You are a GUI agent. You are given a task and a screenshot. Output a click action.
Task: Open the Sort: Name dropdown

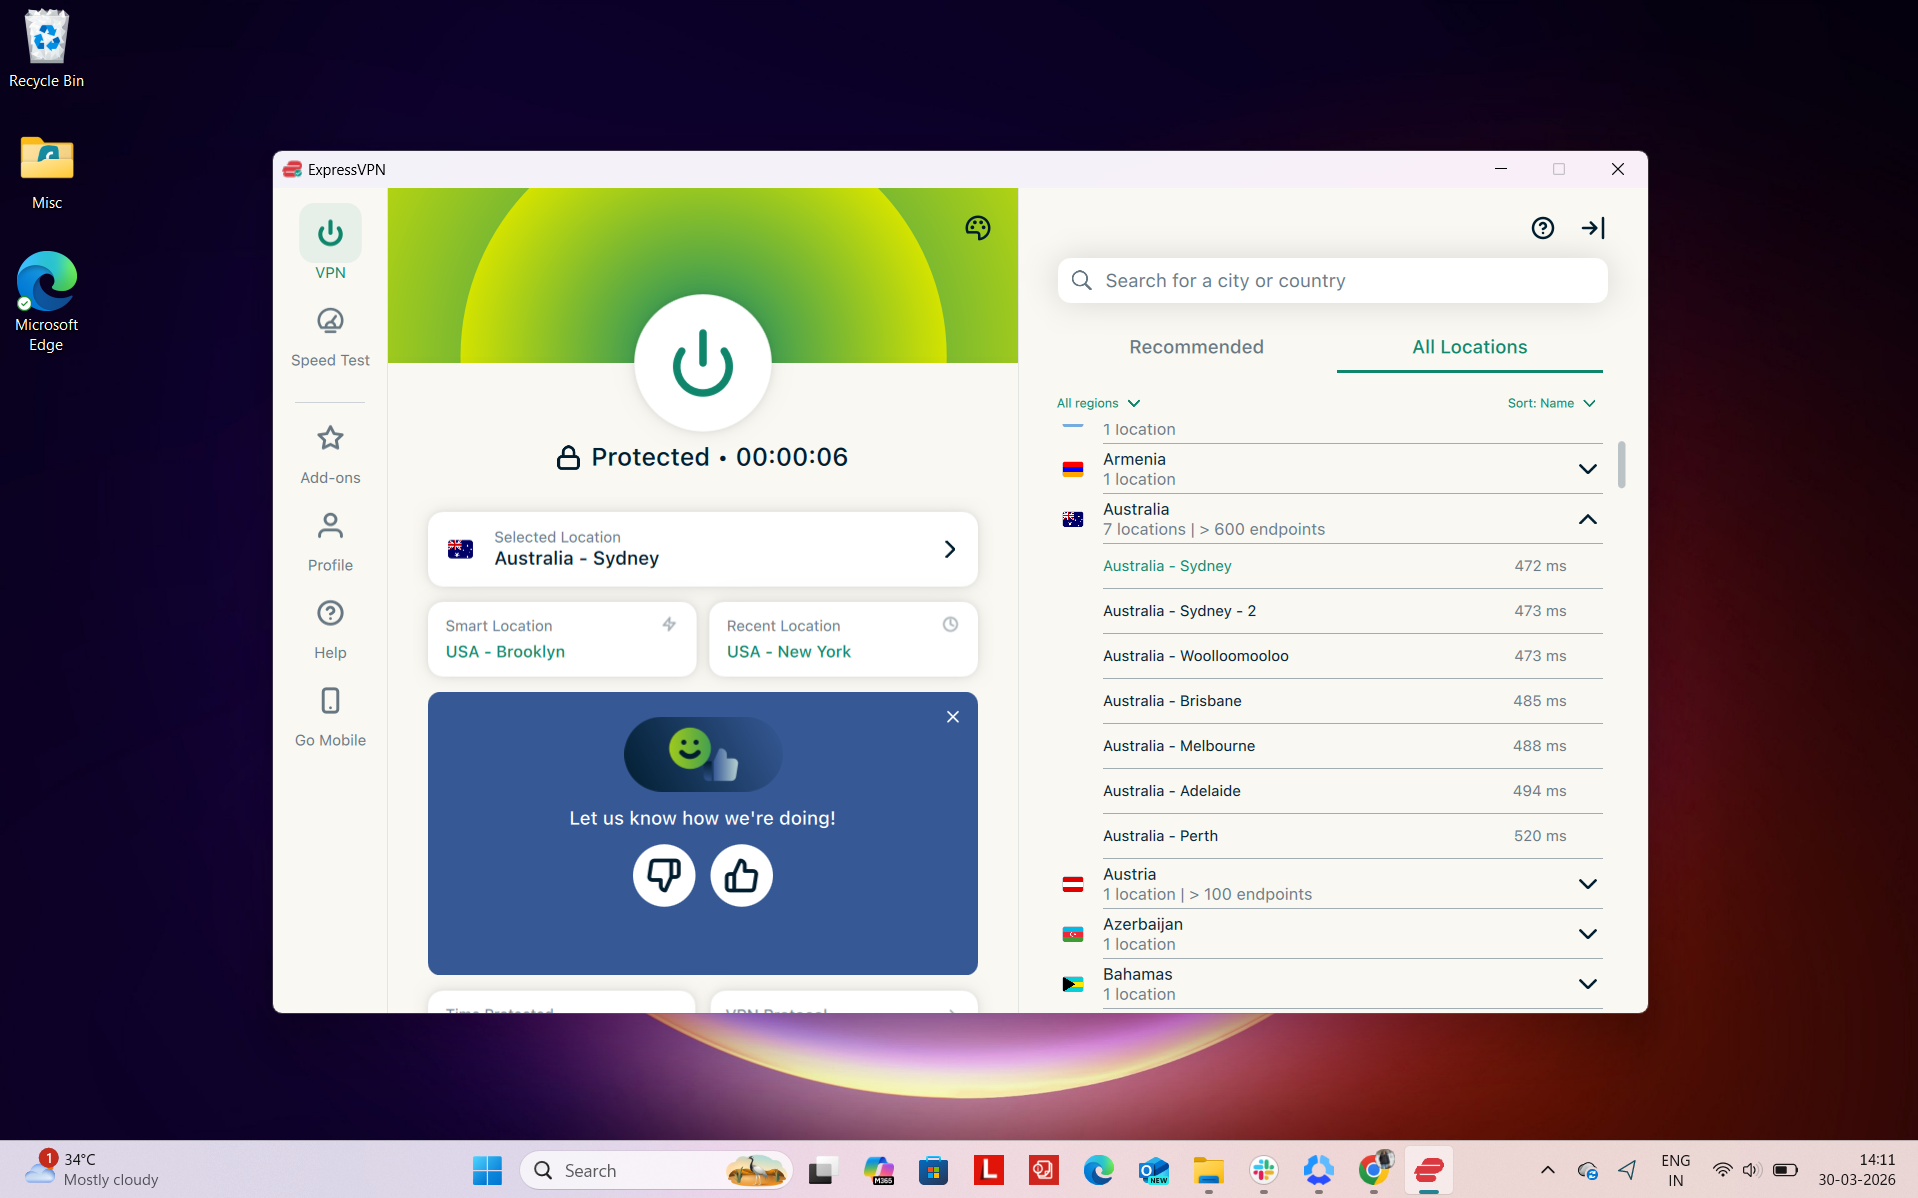click(x=1550, y=403)
